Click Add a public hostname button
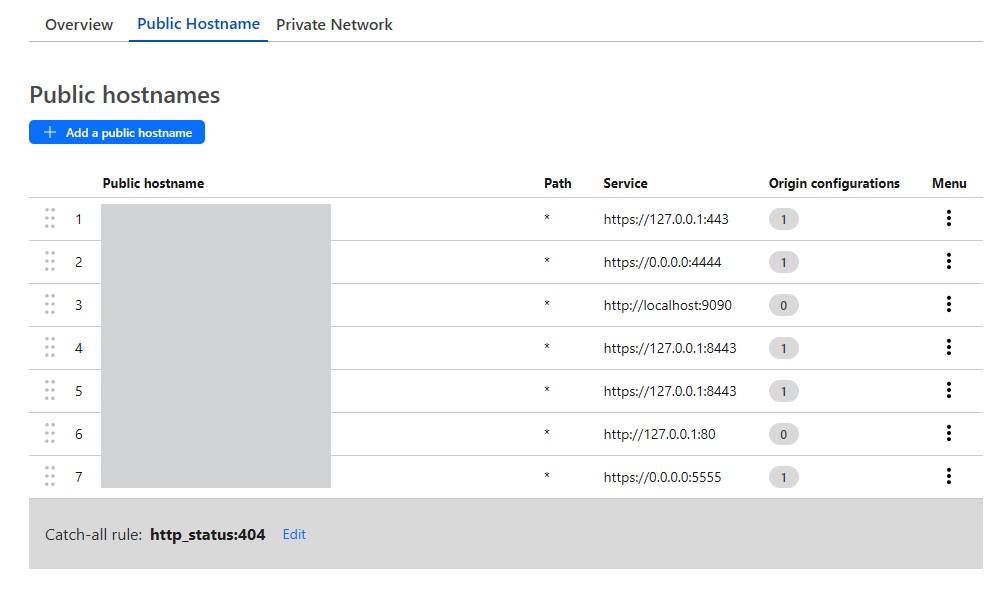 pos(117,132)
